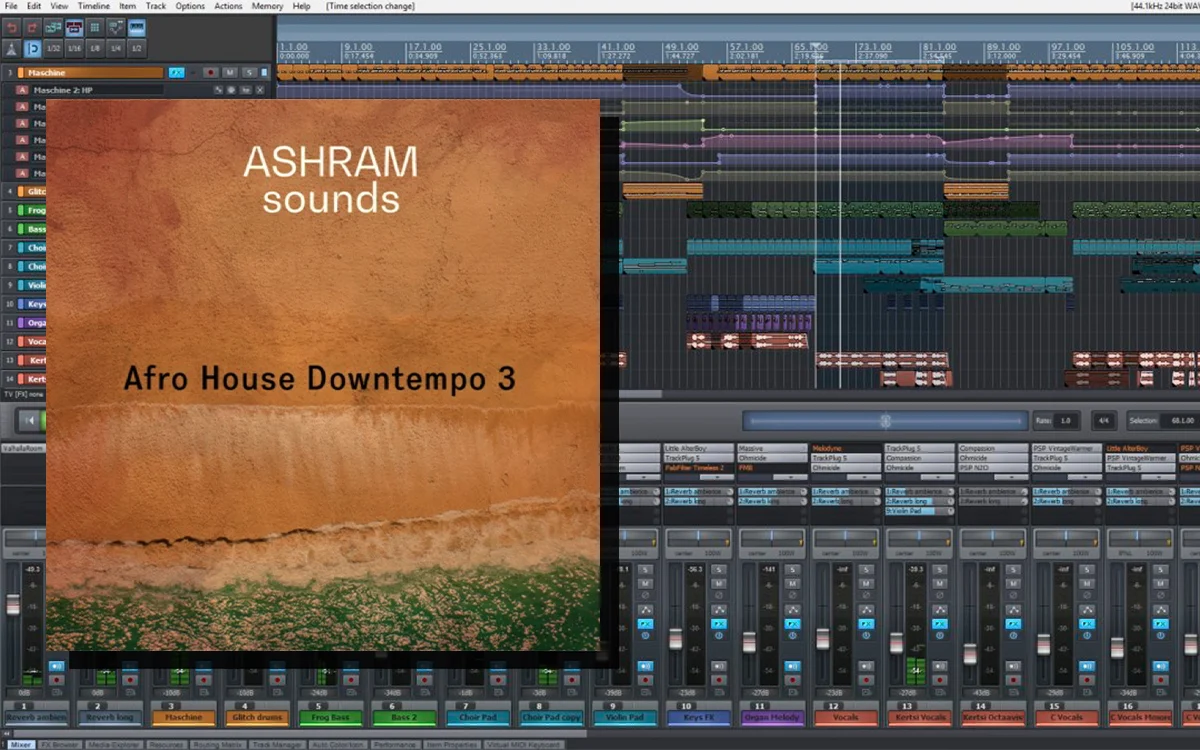Mute the C Vocals mixer channel
This screenshot has height=750, width=1200.
click(1087, 584)
